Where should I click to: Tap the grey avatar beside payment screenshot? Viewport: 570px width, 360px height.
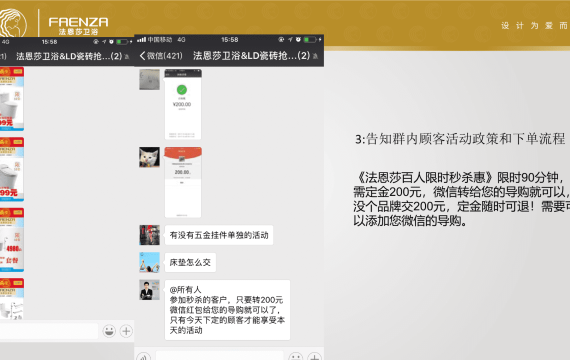point(149,79)
